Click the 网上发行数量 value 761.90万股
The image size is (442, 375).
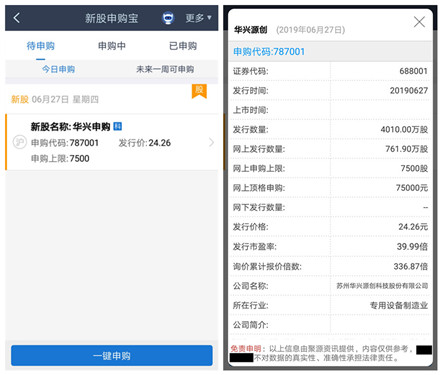[406, 149]
